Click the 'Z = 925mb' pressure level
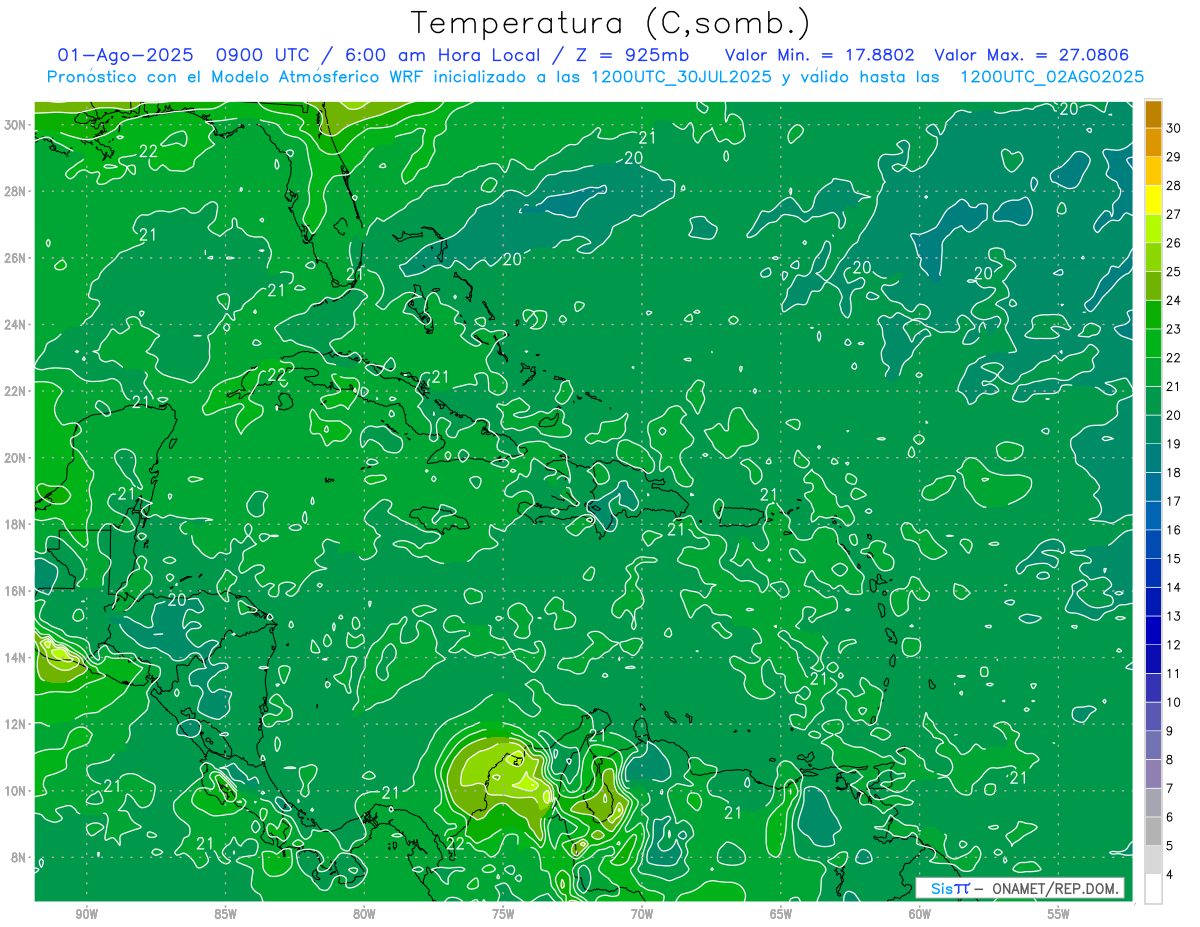Image resolution: width=1200 pixels, height=927 pixels. click(x=632, y=56)
